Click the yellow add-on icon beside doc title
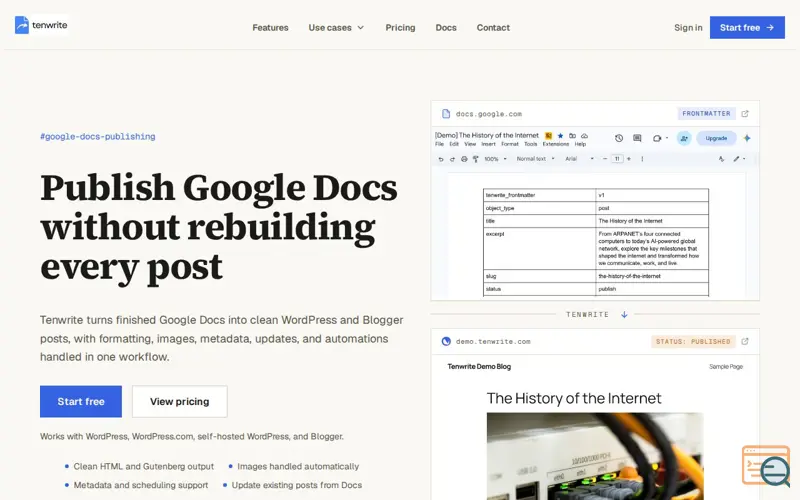This screenshot has width=800, height=500. [x=548, y=136]
